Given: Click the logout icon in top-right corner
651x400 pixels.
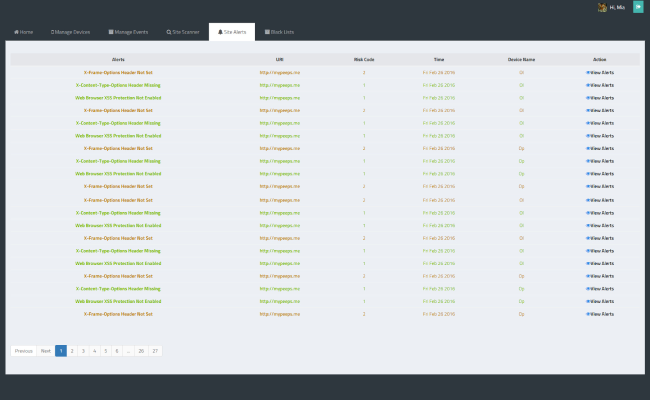Looking at the screenshot, I should tap(638, 7).
